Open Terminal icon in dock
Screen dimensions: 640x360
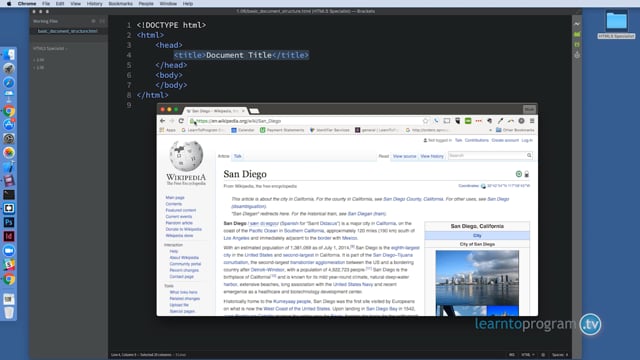pyautogui.click(x=9, y=195)
